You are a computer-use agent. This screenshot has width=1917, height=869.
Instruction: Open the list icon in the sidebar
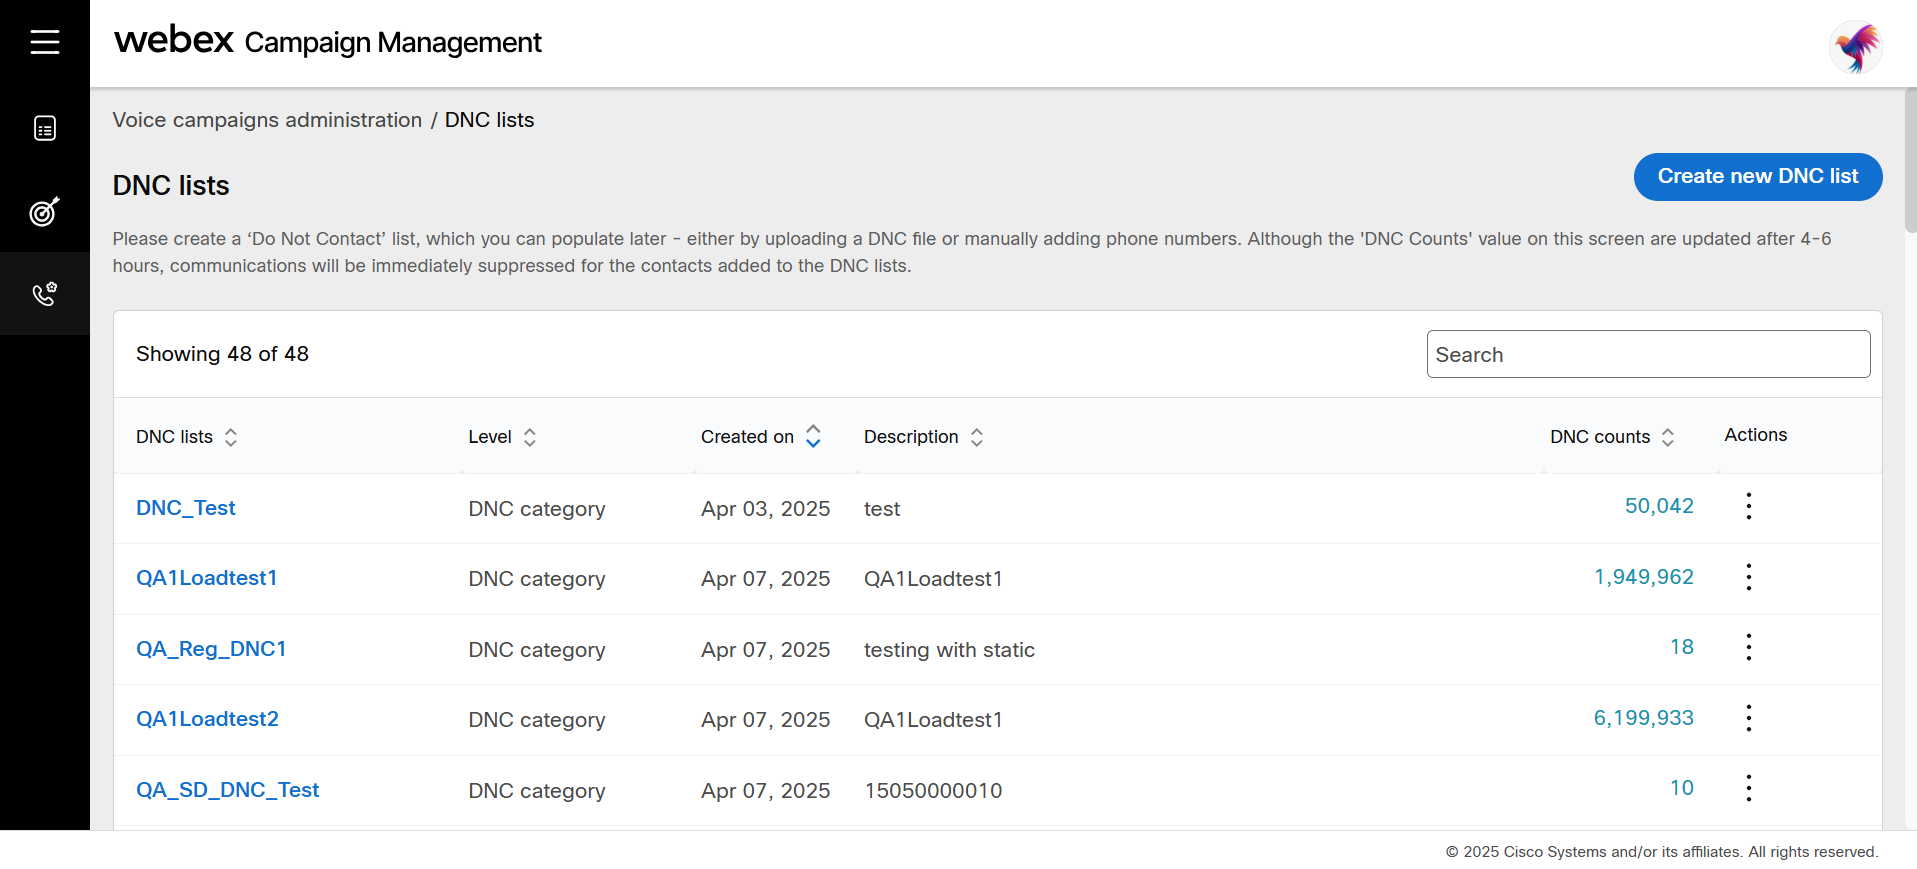pyautogui.click(x=45, y=128)
